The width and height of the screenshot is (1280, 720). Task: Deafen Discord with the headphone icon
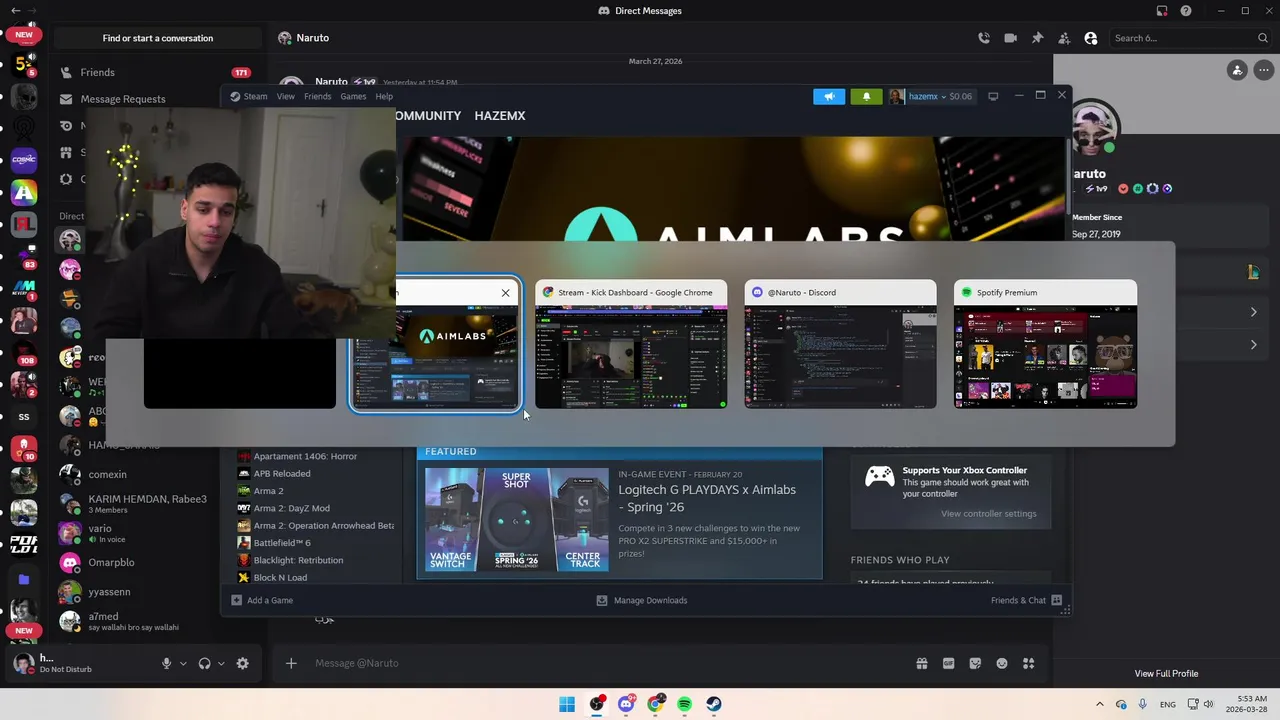204,663
